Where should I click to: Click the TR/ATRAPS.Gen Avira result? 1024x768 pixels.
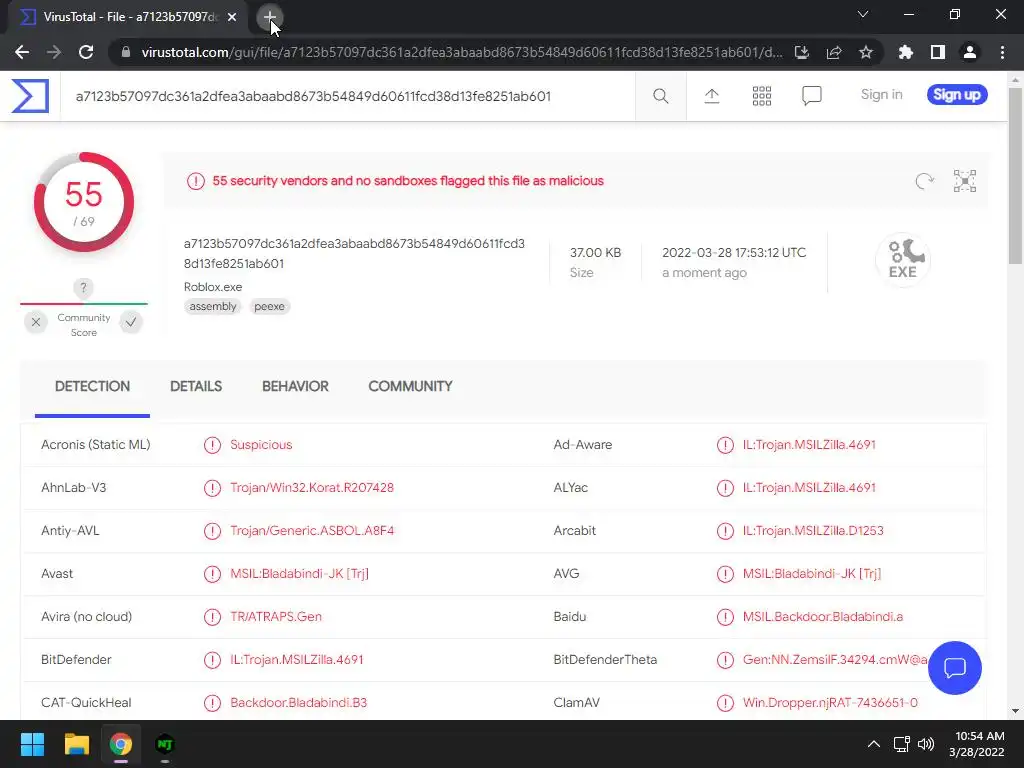[276, 617]
